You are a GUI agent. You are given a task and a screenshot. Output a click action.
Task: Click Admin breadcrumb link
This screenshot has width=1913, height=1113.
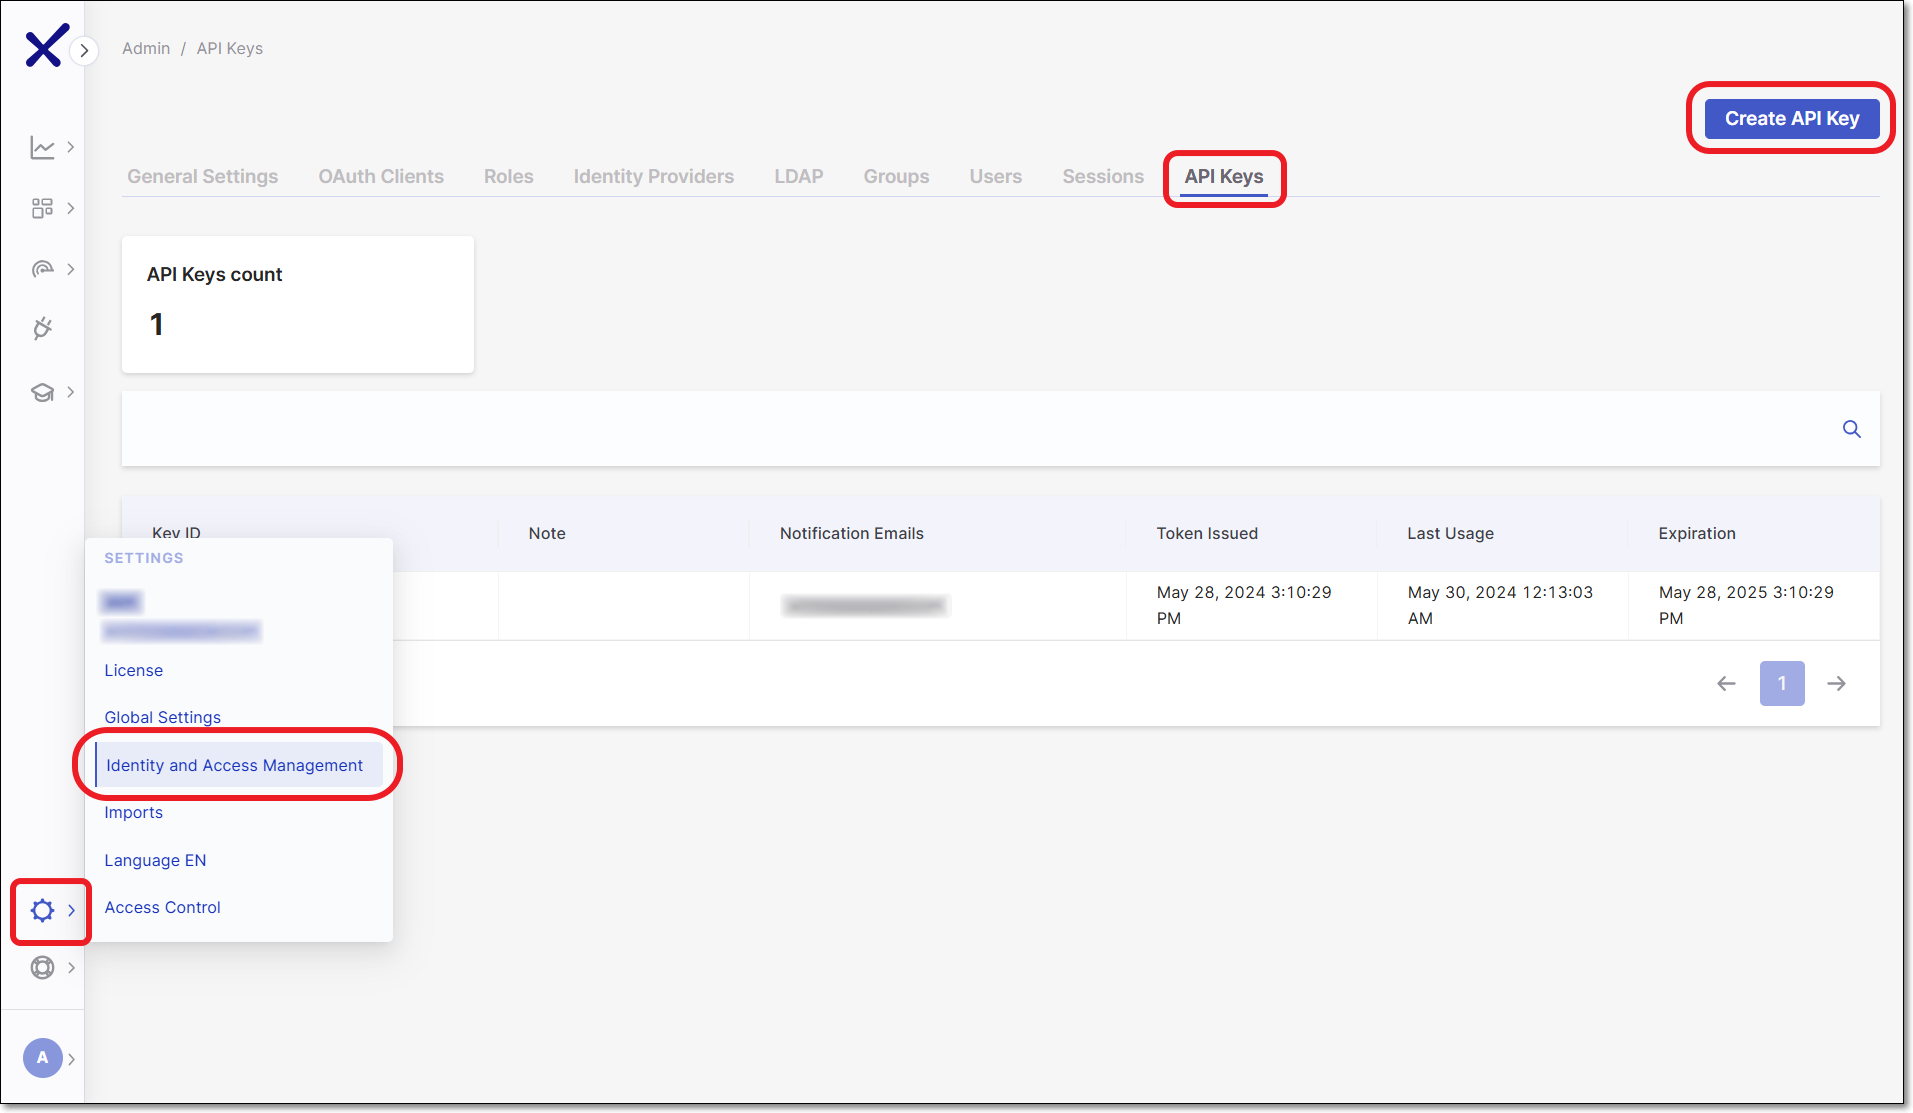click(x=146, y=48)
